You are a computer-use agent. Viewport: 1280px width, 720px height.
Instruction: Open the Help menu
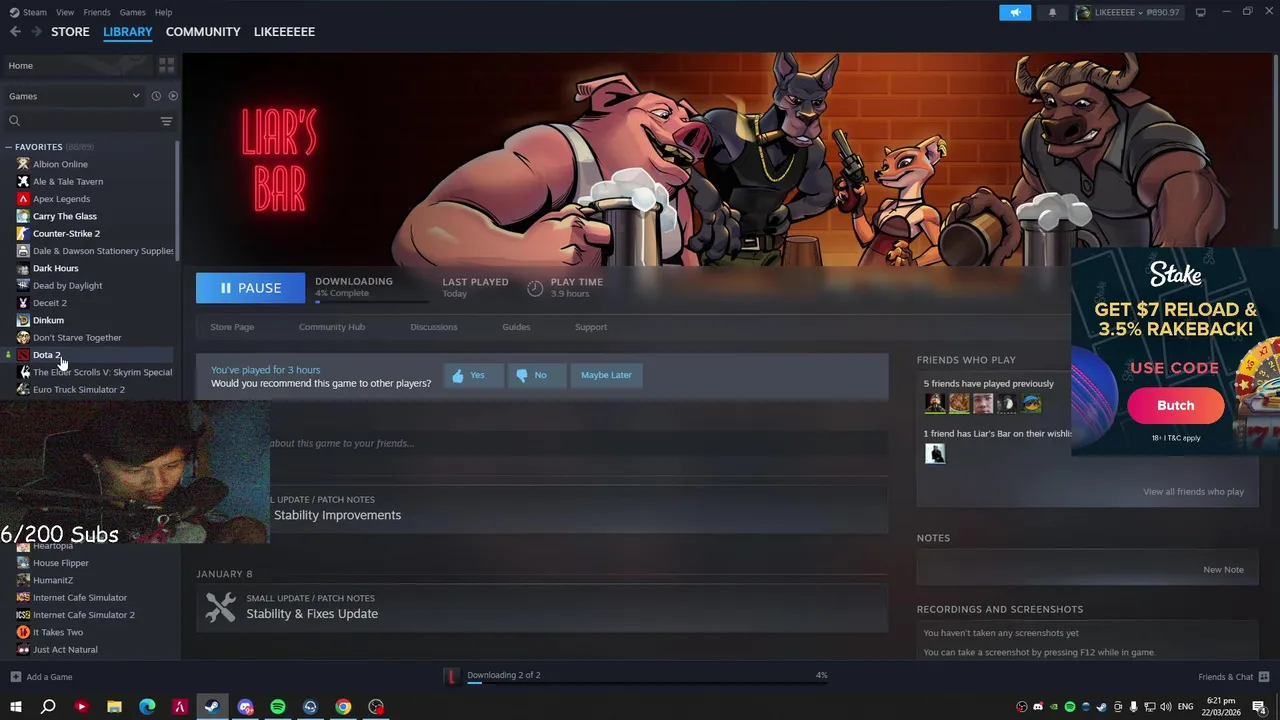[163, 12]
